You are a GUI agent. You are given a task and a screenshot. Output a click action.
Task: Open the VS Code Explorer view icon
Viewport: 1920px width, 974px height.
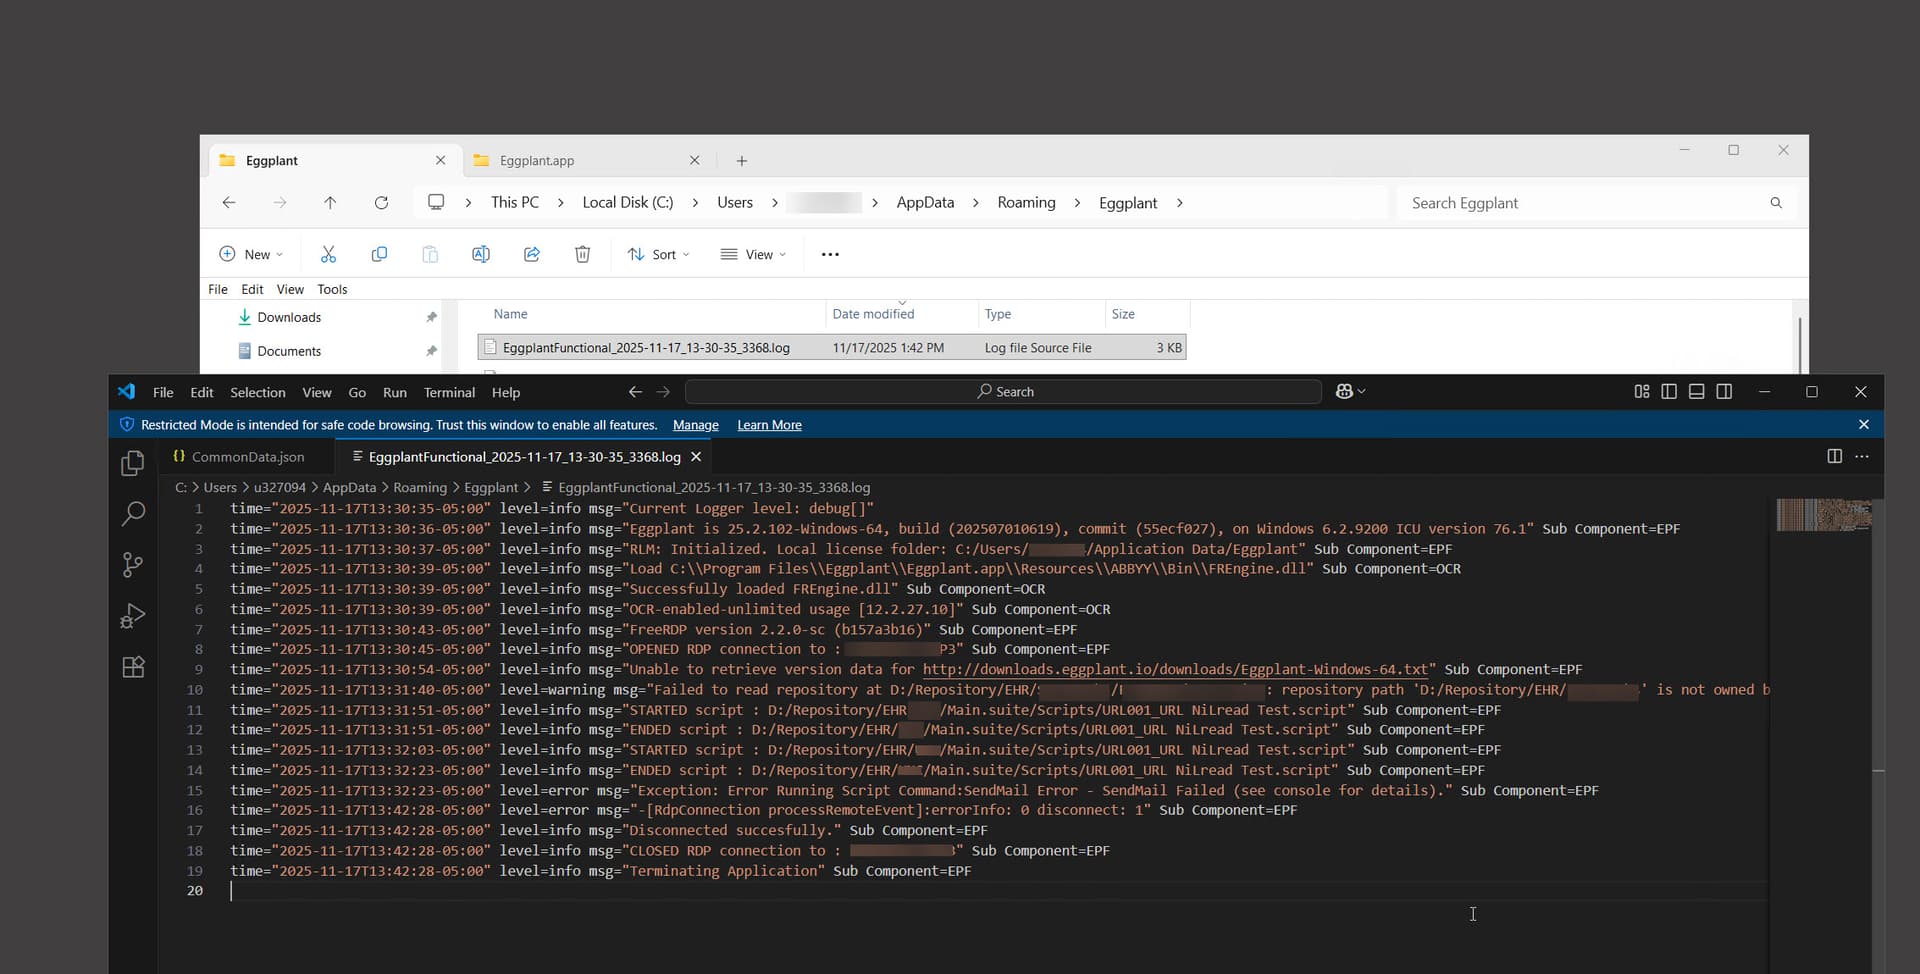coord(132,464)
